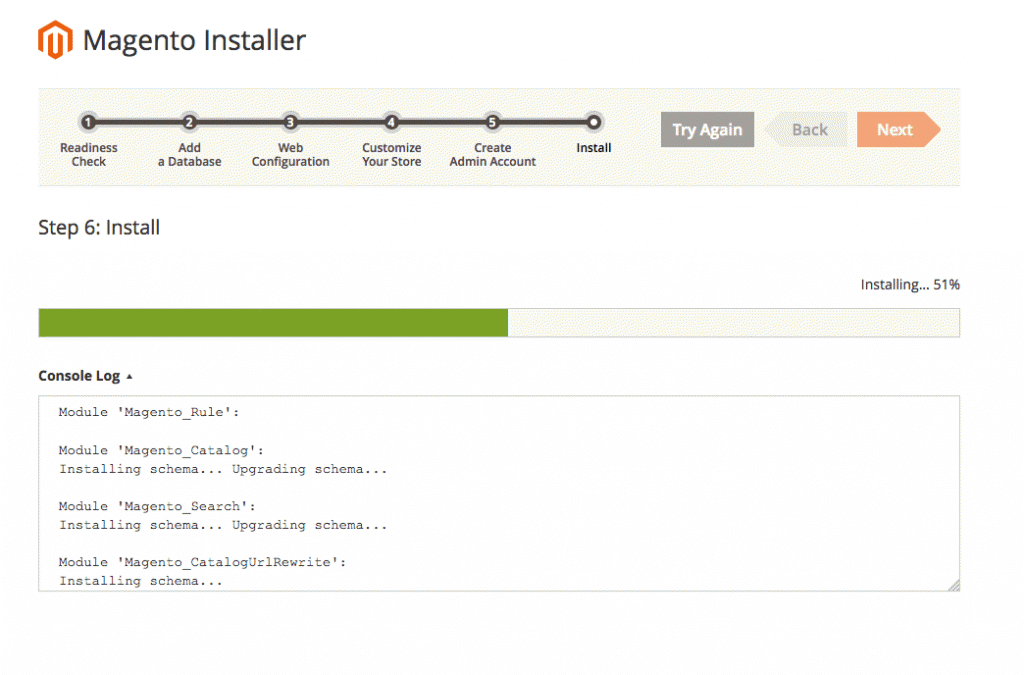This screenshot has height=675, width=1024.
Task: Click the Try Again button
Action: tap(707, 129)
